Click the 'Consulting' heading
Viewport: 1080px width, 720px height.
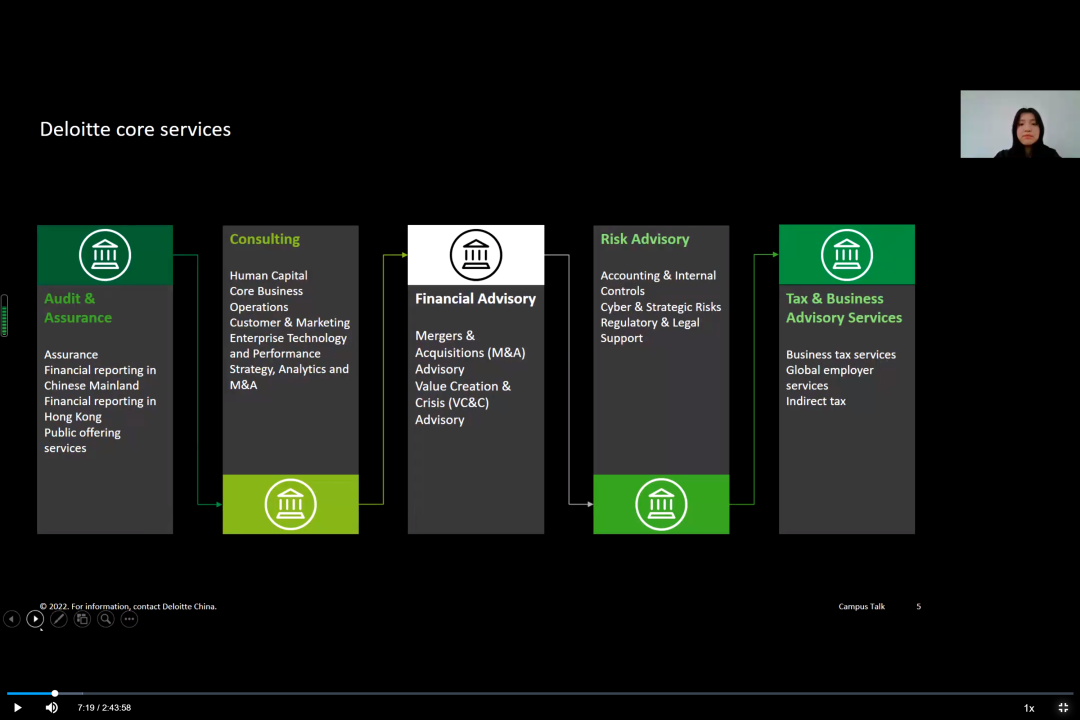point(264,239)
